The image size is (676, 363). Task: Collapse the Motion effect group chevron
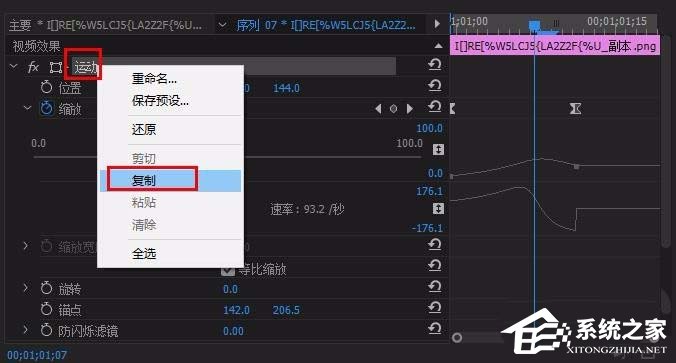tap(14, 66)
